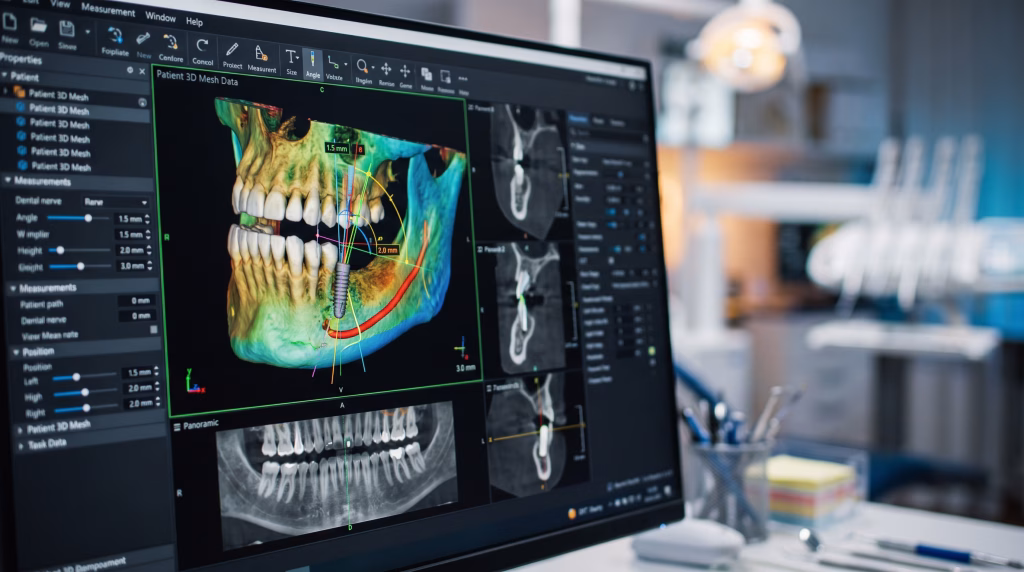Click the Patient 3D Mesh Data title
The image size is (1024, 572).
click(197, 78)
